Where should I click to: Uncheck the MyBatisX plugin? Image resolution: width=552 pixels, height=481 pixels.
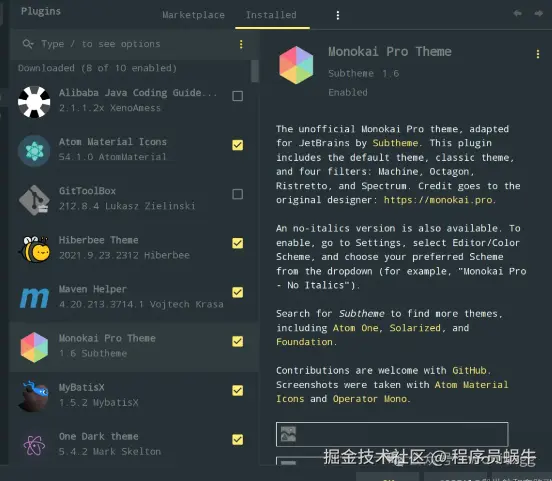tap(238, 391)
